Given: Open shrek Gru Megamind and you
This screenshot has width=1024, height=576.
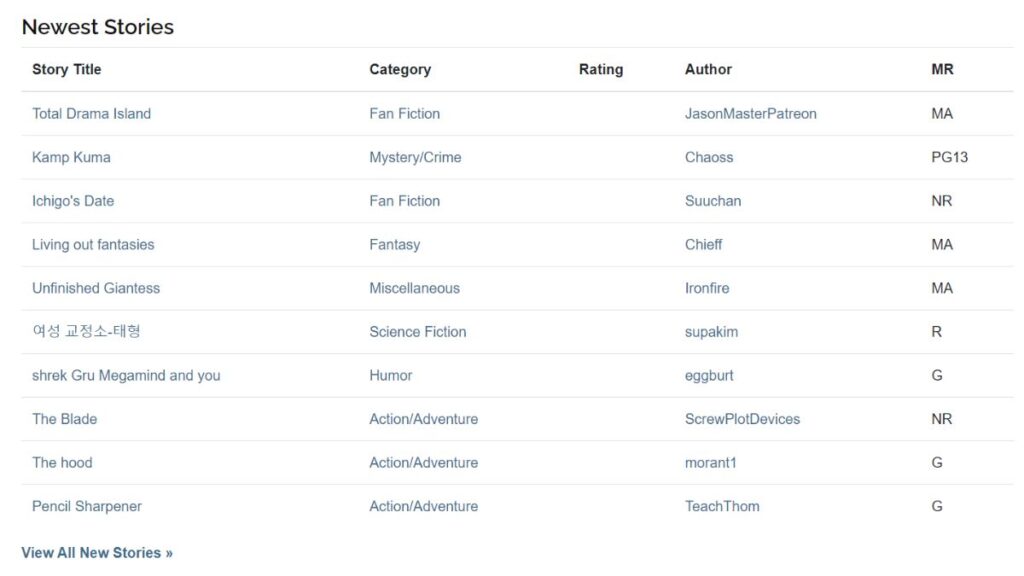Looking at the screenshot, I should (126, 376).
